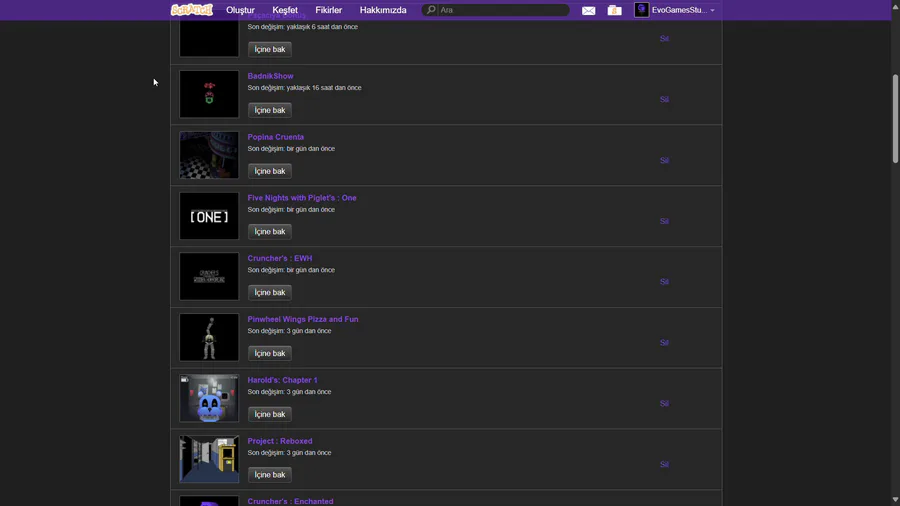
Task: Open the My Stuff folder icon
Action: point(614,10)
